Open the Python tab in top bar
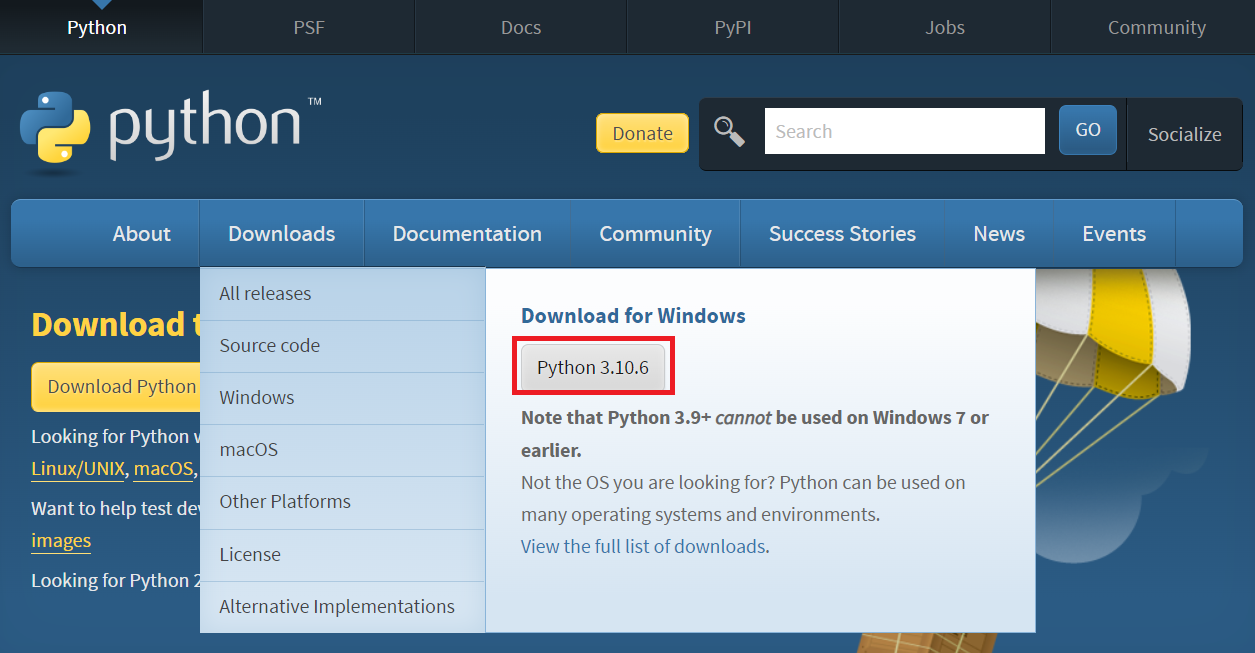1255x653 pixels. point(97,27)
